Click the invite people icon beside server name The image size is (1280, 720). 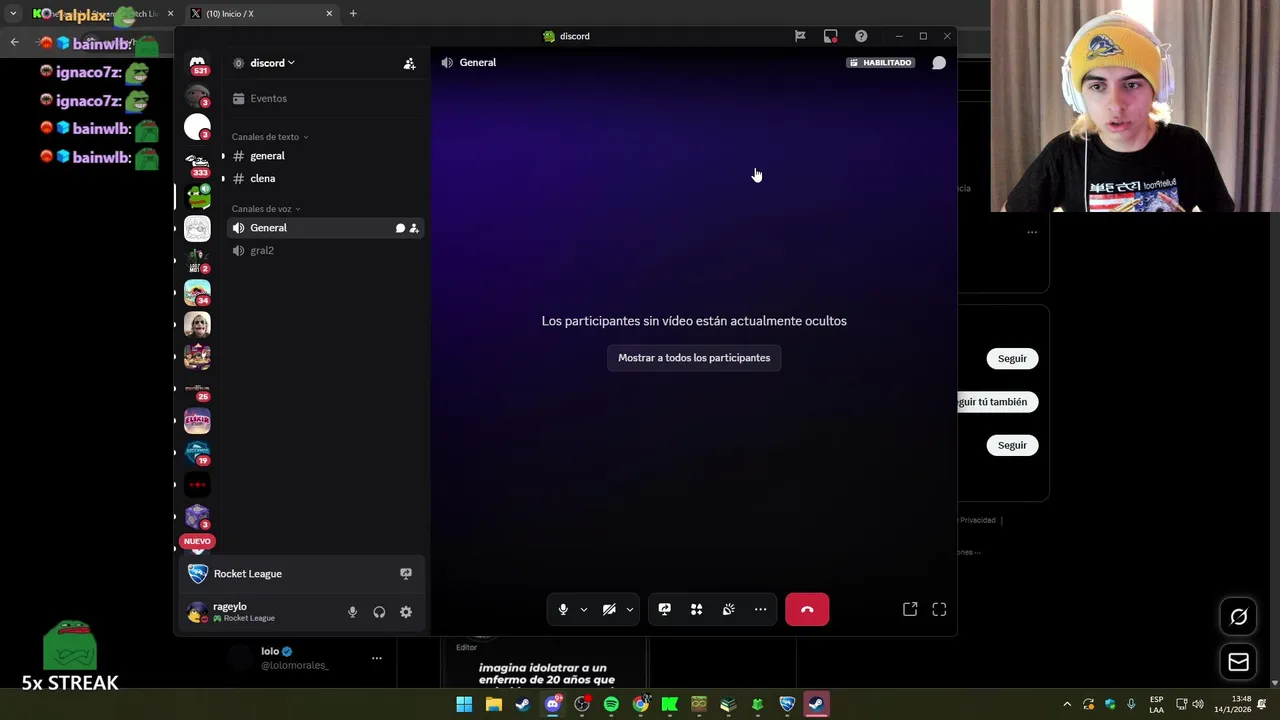coord(409,63)
